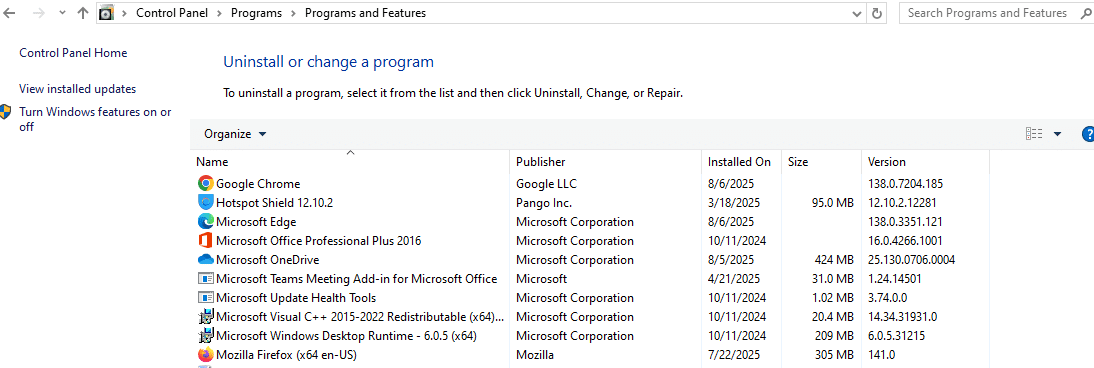This screenshot has height=368, width=1094.
Task: Click the Mozilla Firefox icon
Action: [205, 354]
